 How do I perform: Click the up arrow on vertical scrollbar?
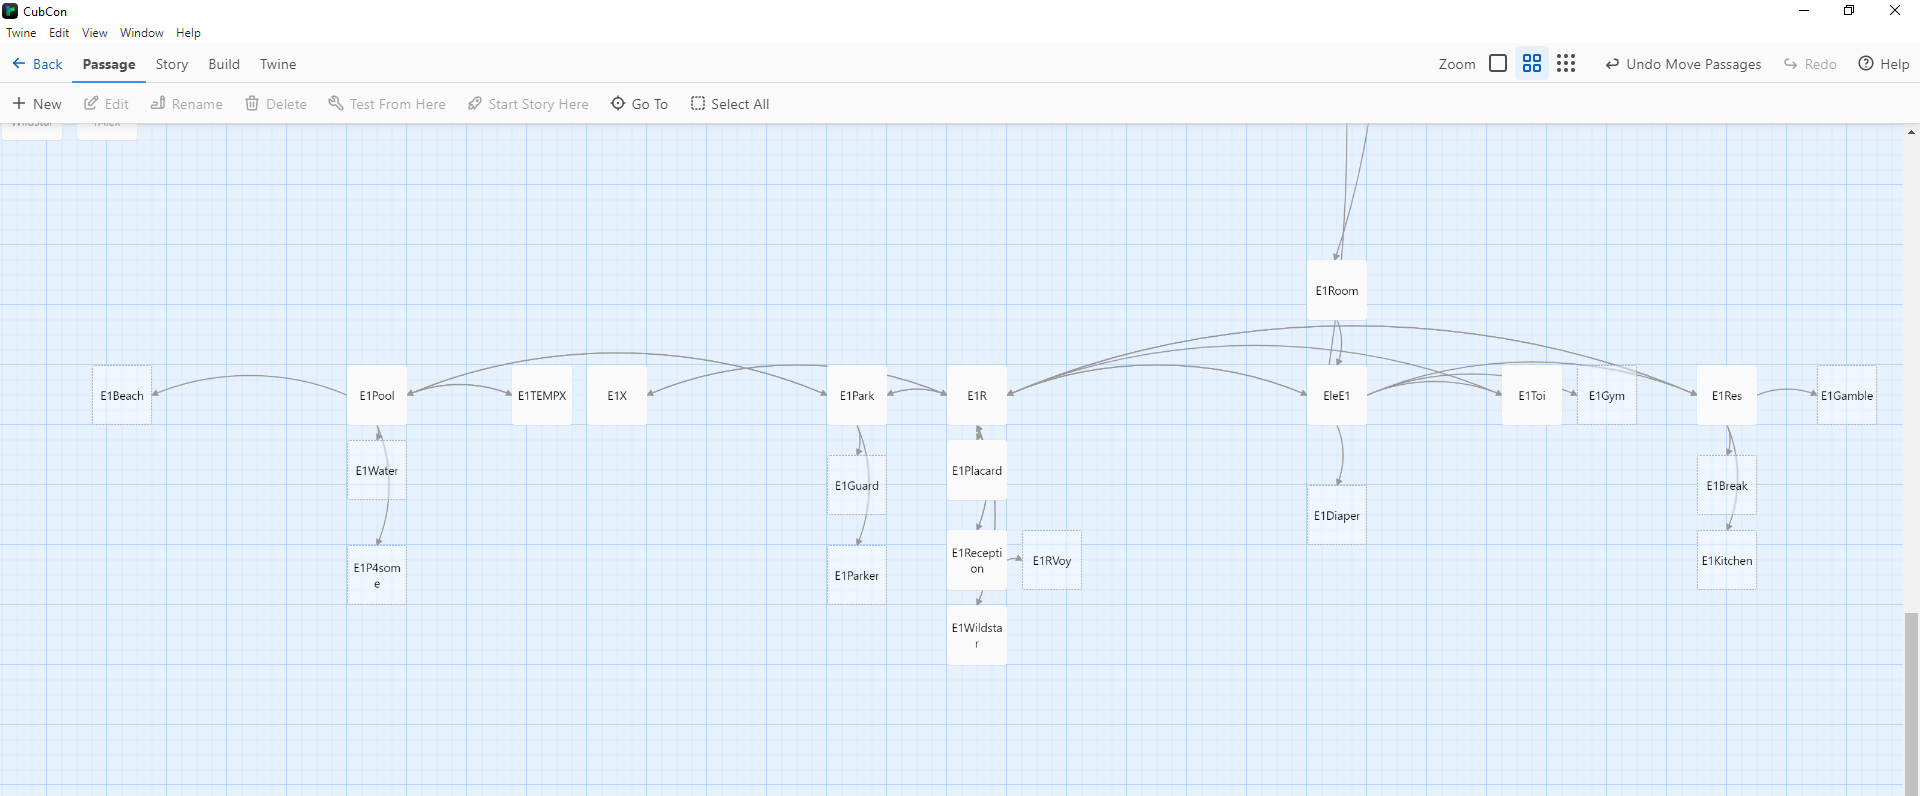[1911, 132]
